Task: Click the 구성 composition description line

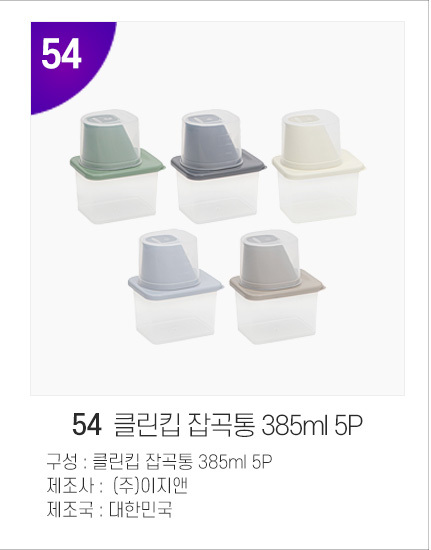Action: (x=160, y=462)
